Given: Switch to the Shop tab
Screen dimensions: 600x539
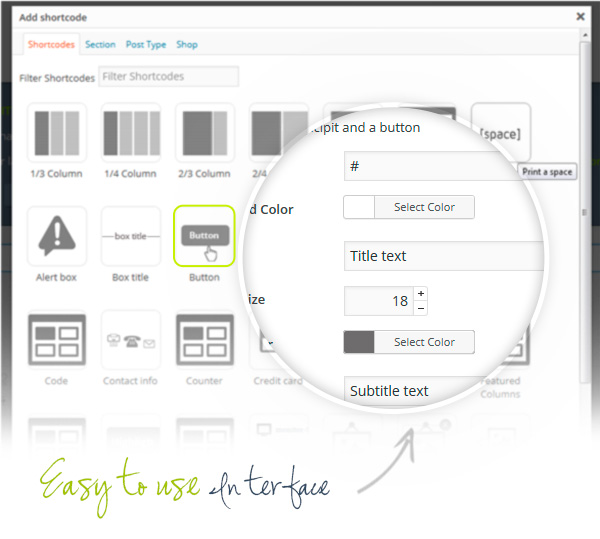Looking at the screenshot, I should coord(187,44).
